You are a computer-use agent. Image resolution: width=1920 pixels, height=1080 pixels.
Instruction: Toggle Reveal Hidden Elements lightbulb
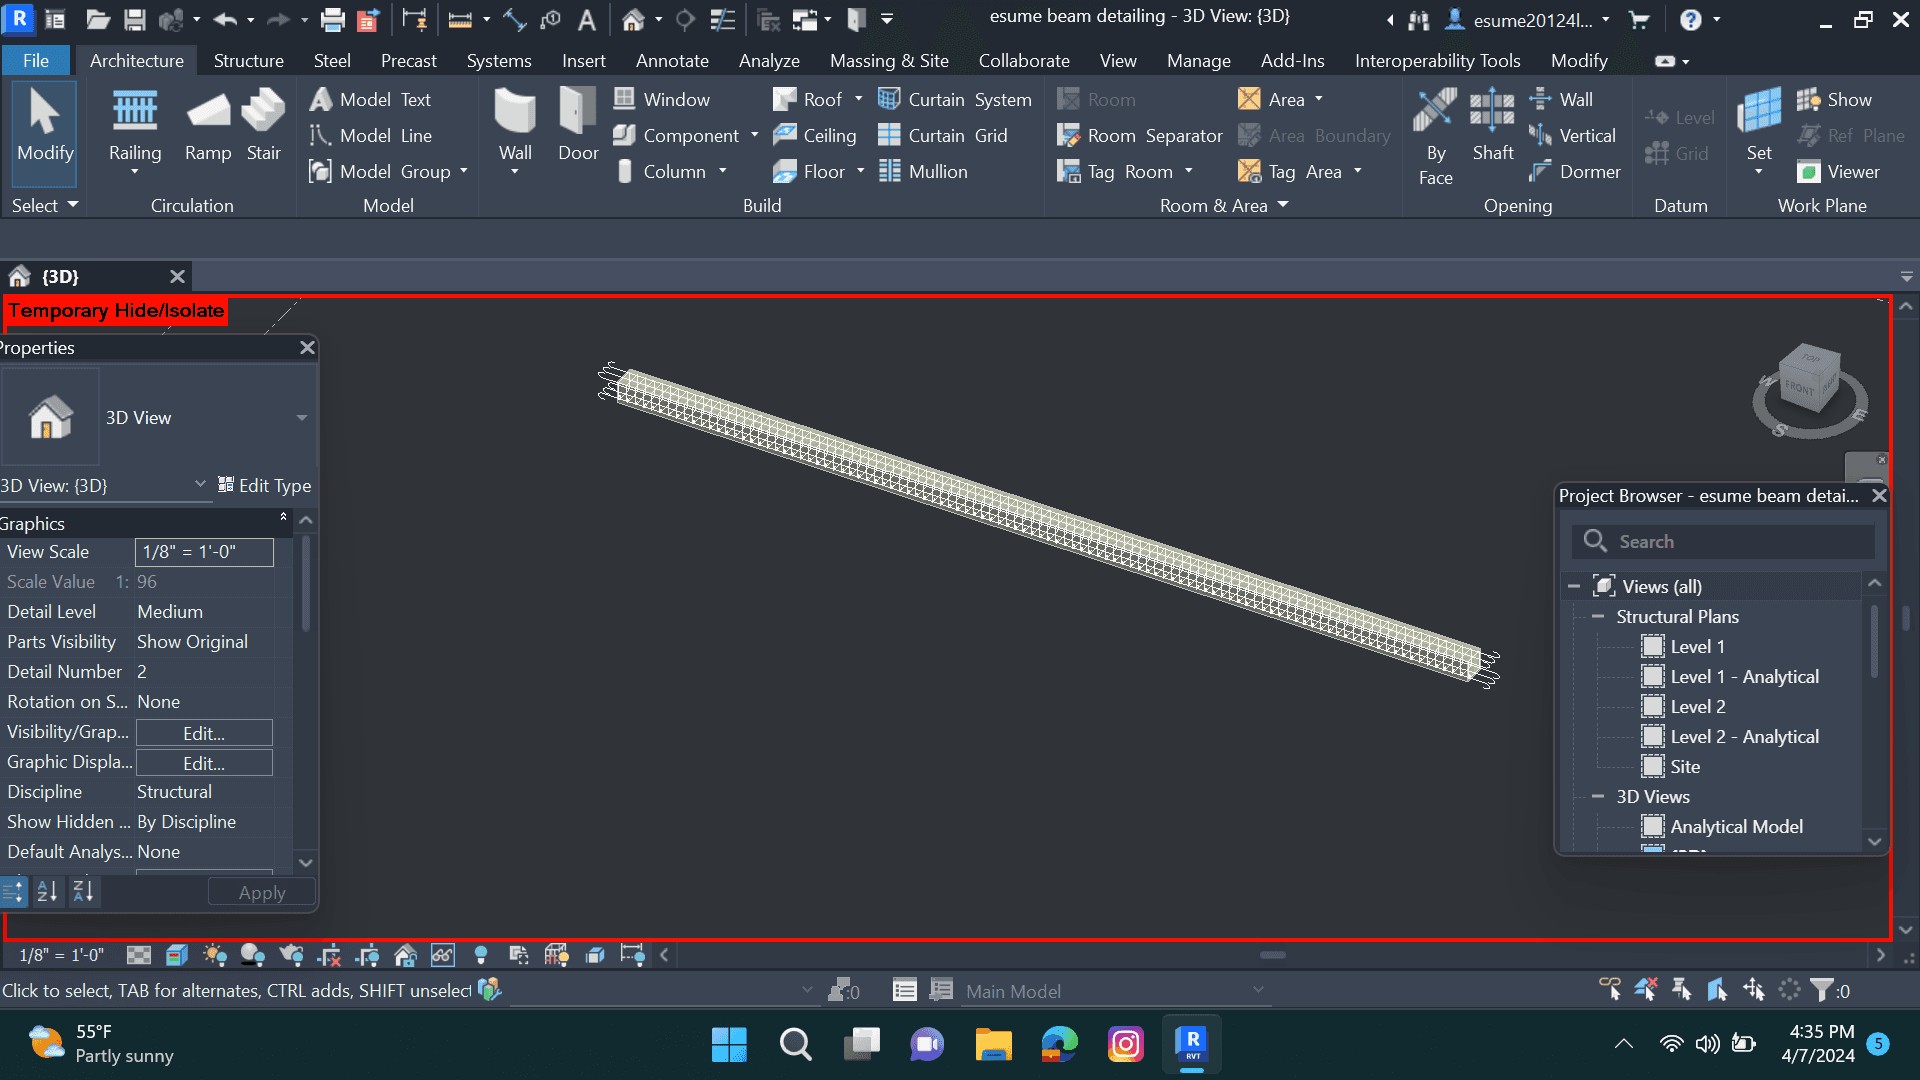coord(481,955)
